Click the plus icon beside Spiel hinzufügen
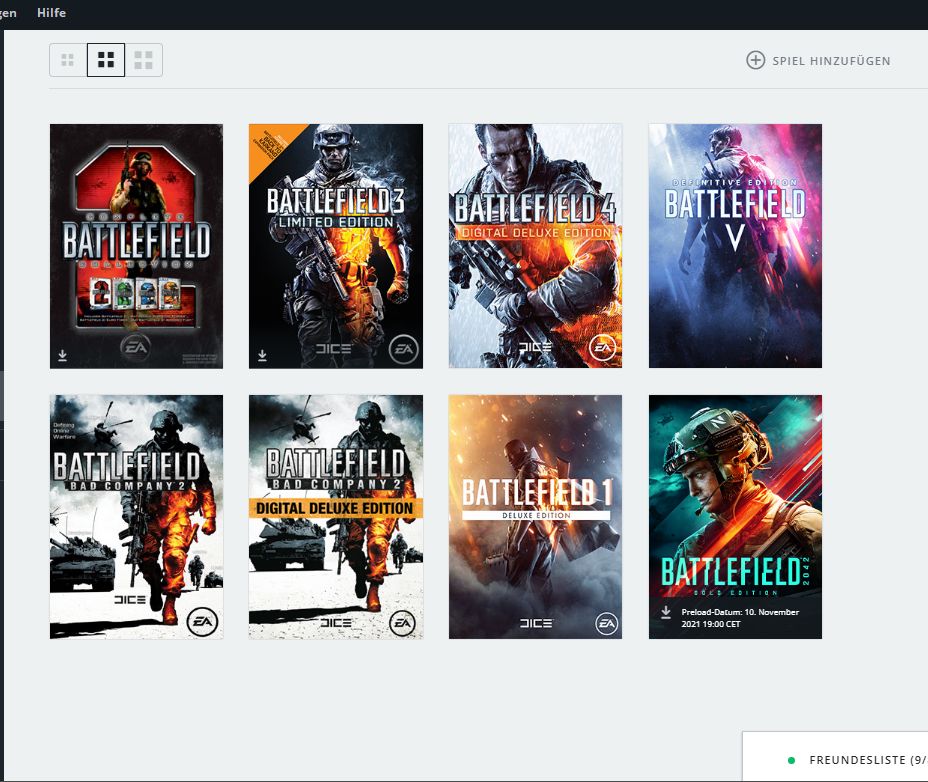Screen dimensions: 928x782 click(x=755, y=60)
